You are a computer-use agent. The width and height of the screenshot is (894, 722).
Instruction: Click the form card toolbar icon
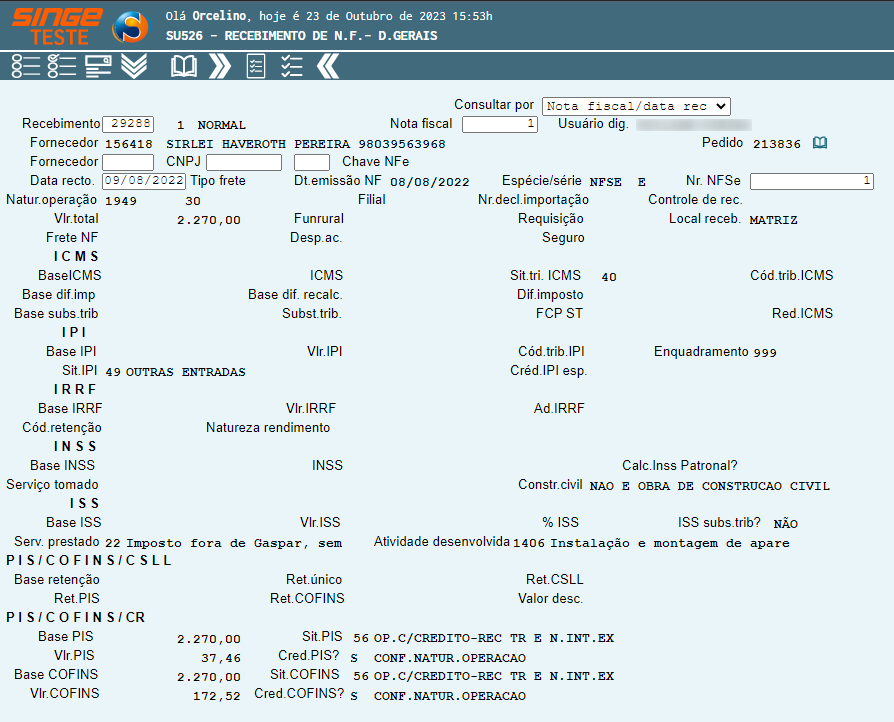[x=98, y=66]
